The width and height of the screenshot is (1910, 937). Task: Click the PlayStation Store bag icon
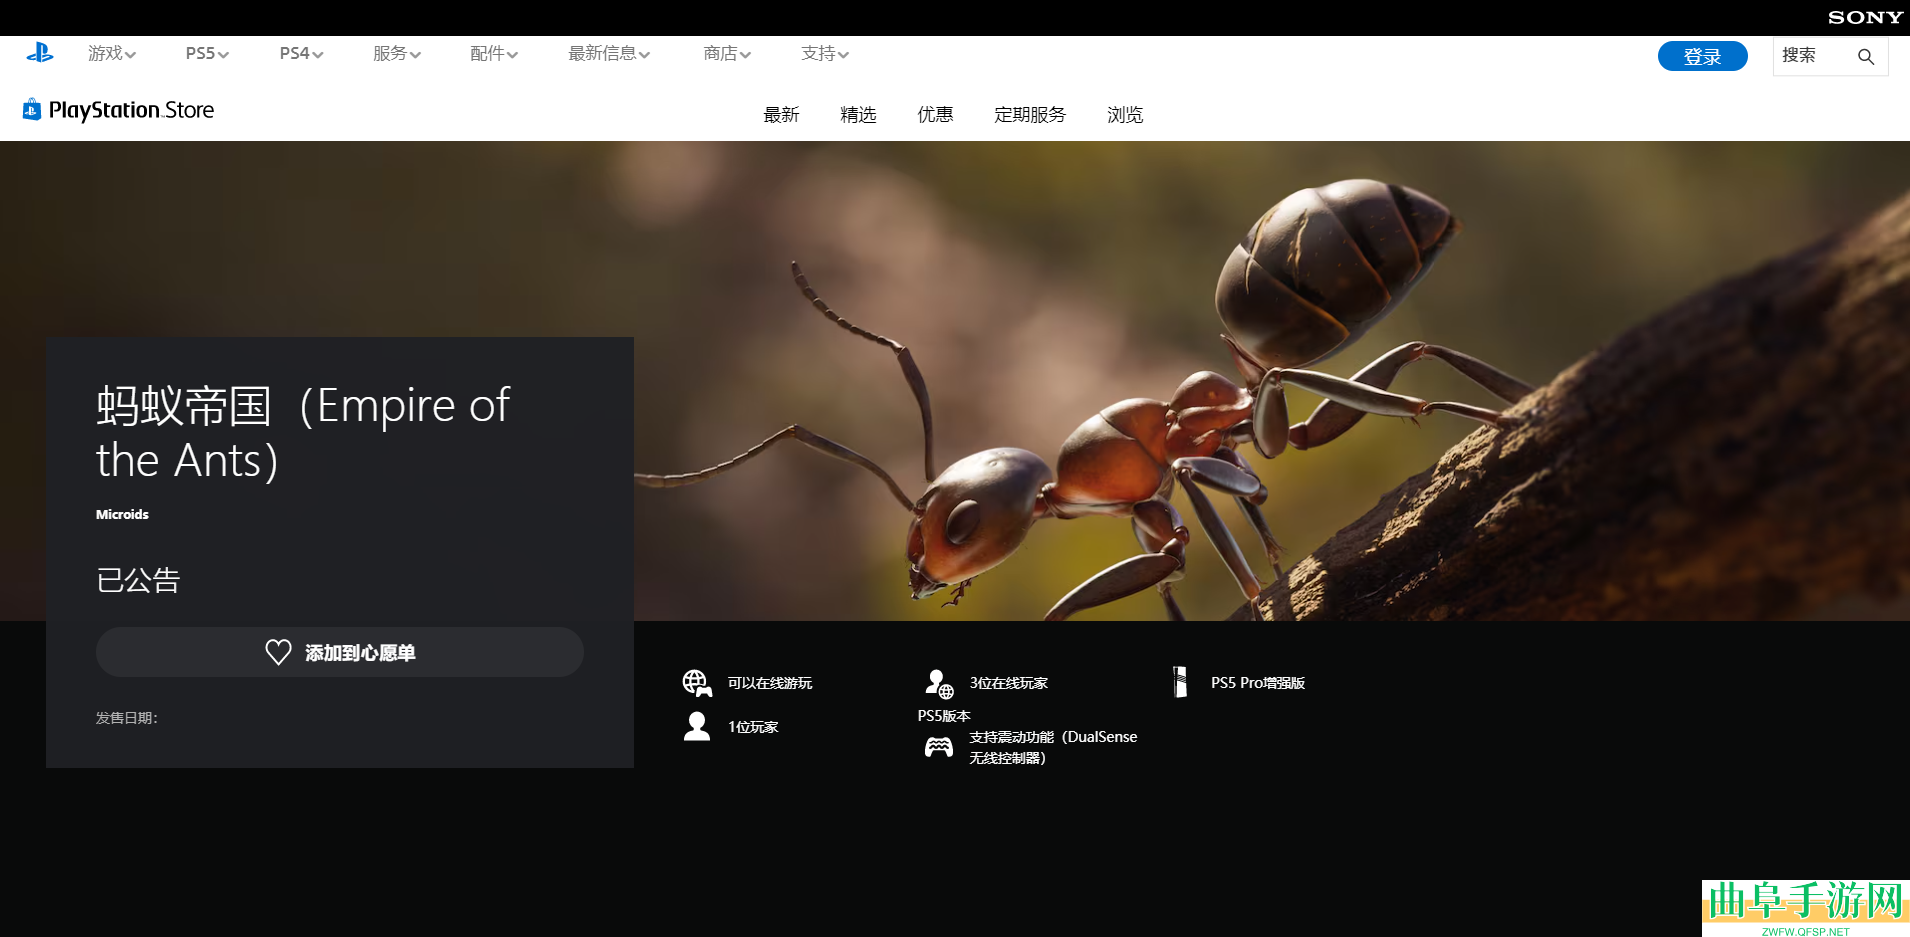click(x=32, y=110)
